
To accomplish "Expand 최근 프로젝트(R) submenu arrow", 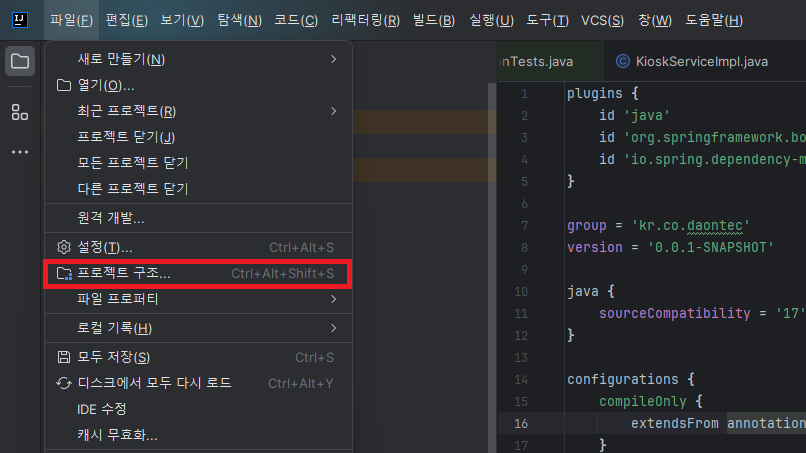I will coord(334,111).
